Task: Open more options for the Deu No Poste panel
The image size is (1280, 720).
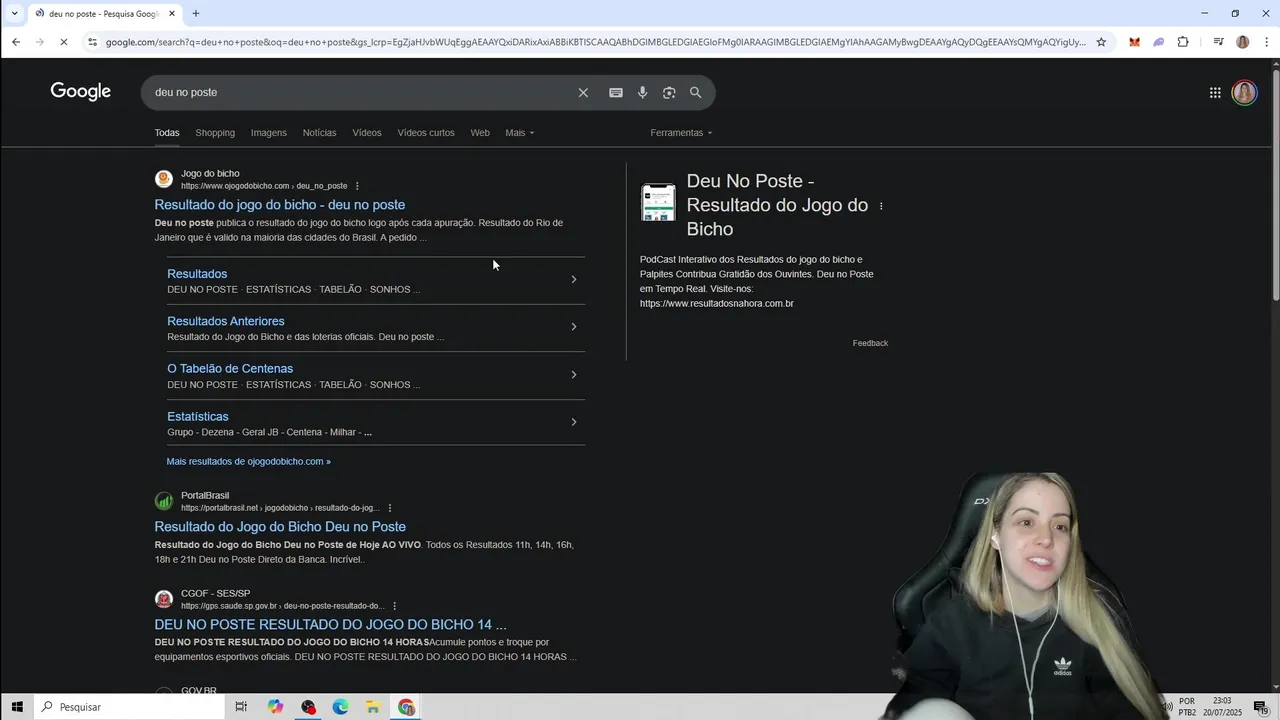Action: pos(881,206)
